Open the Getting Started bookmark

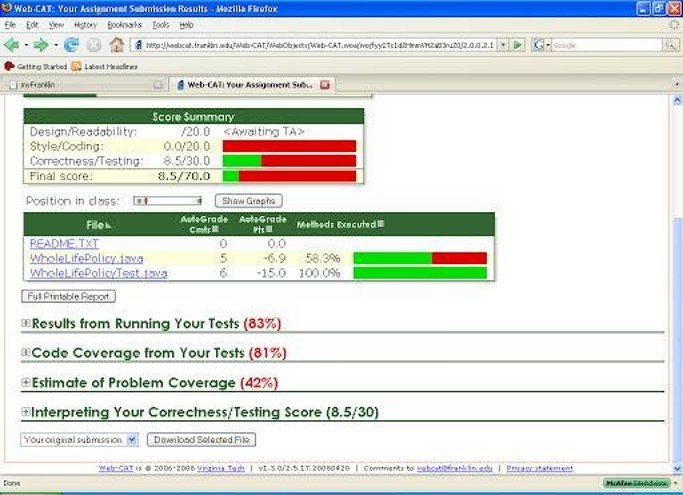click(36, 66)
